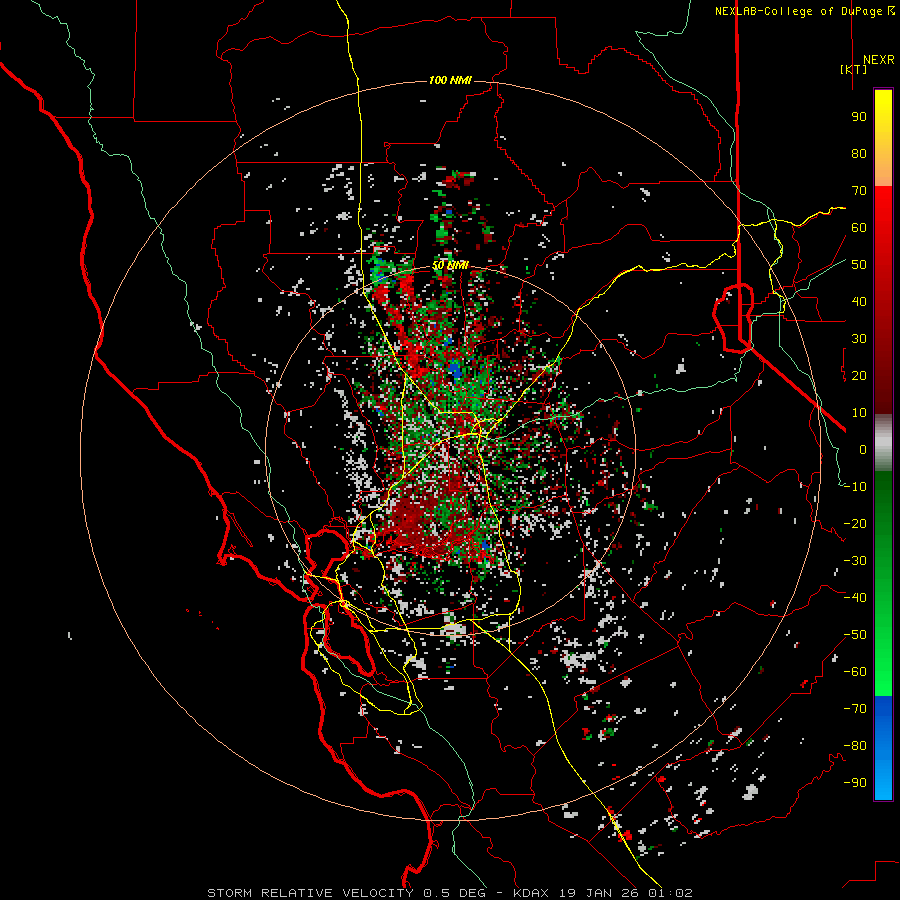This screenshot has height=900, width=900.
Task: Click the -30 scale value
Action: 855,561
